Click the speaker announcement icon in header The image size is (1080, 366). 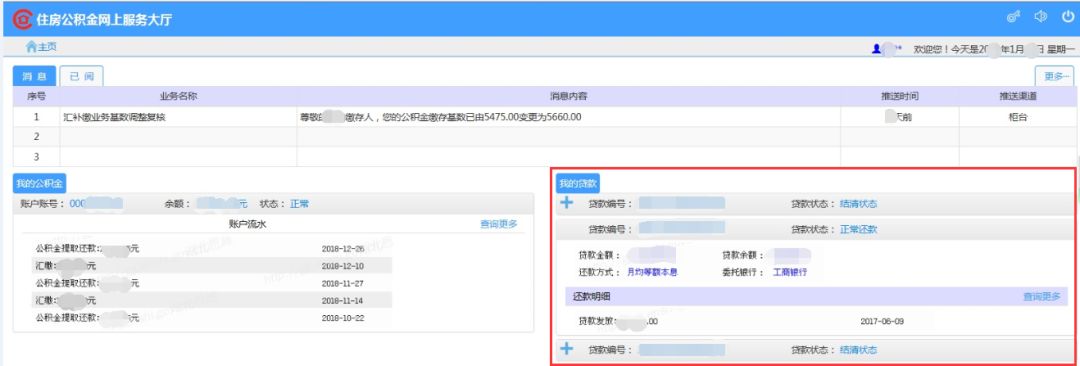click(1041, 17)
